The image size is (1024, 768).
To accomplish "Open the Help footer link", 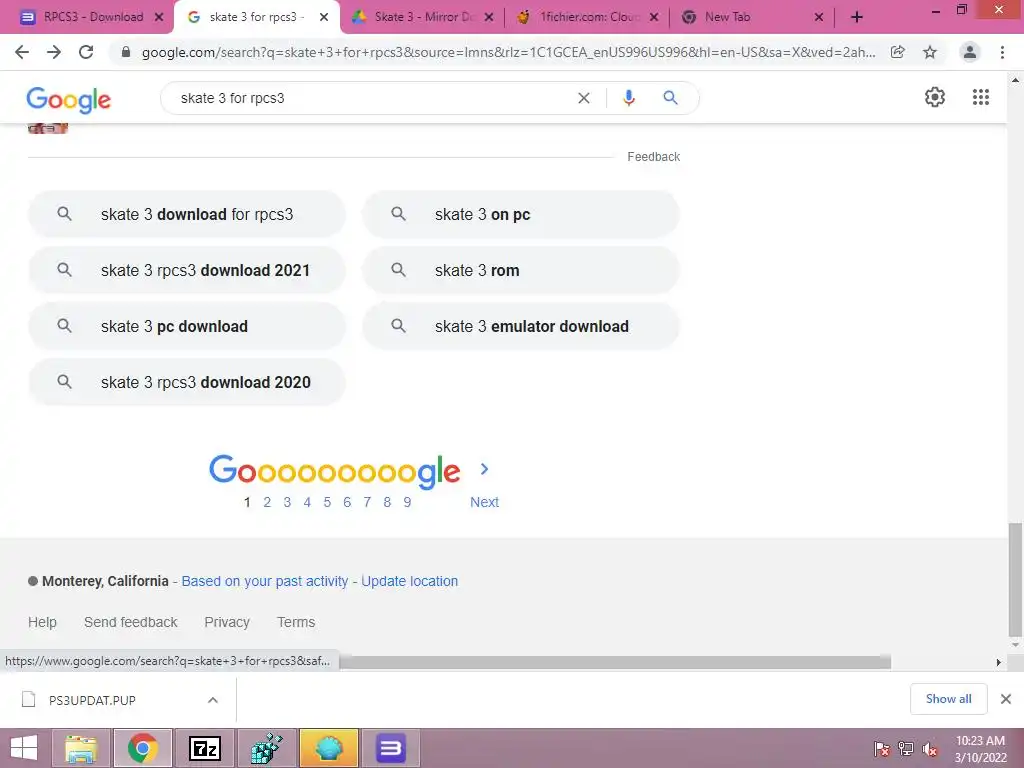I will coord(42,622).
